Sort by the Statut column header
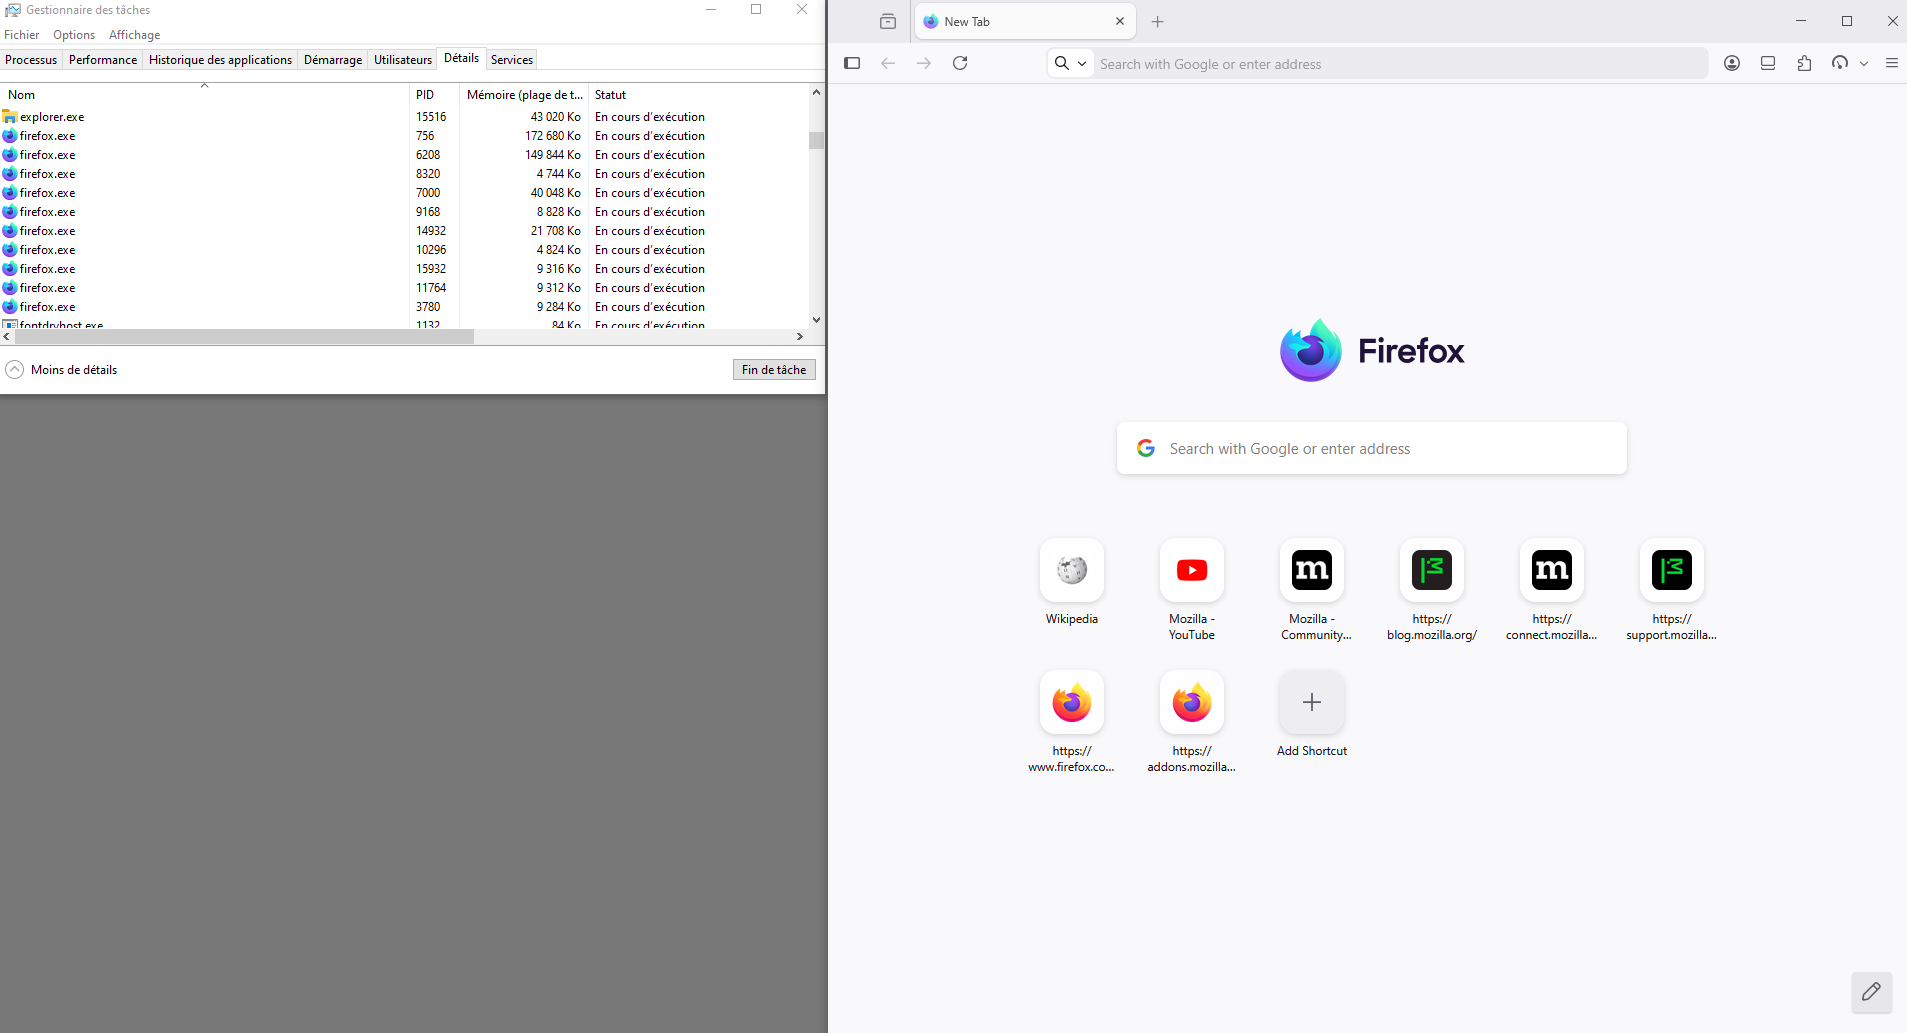 pos(698,95)
